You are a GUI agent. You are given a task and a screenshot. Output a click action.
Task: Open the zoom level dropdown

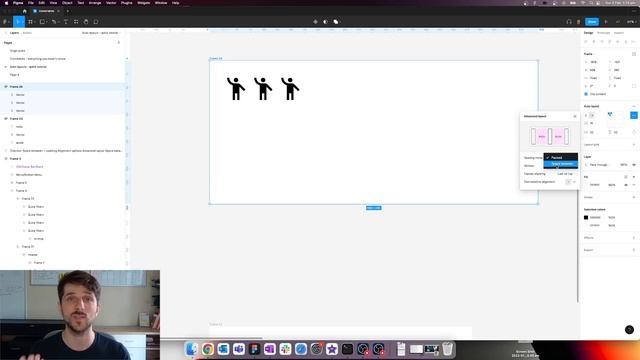click(x=631, y=22)
